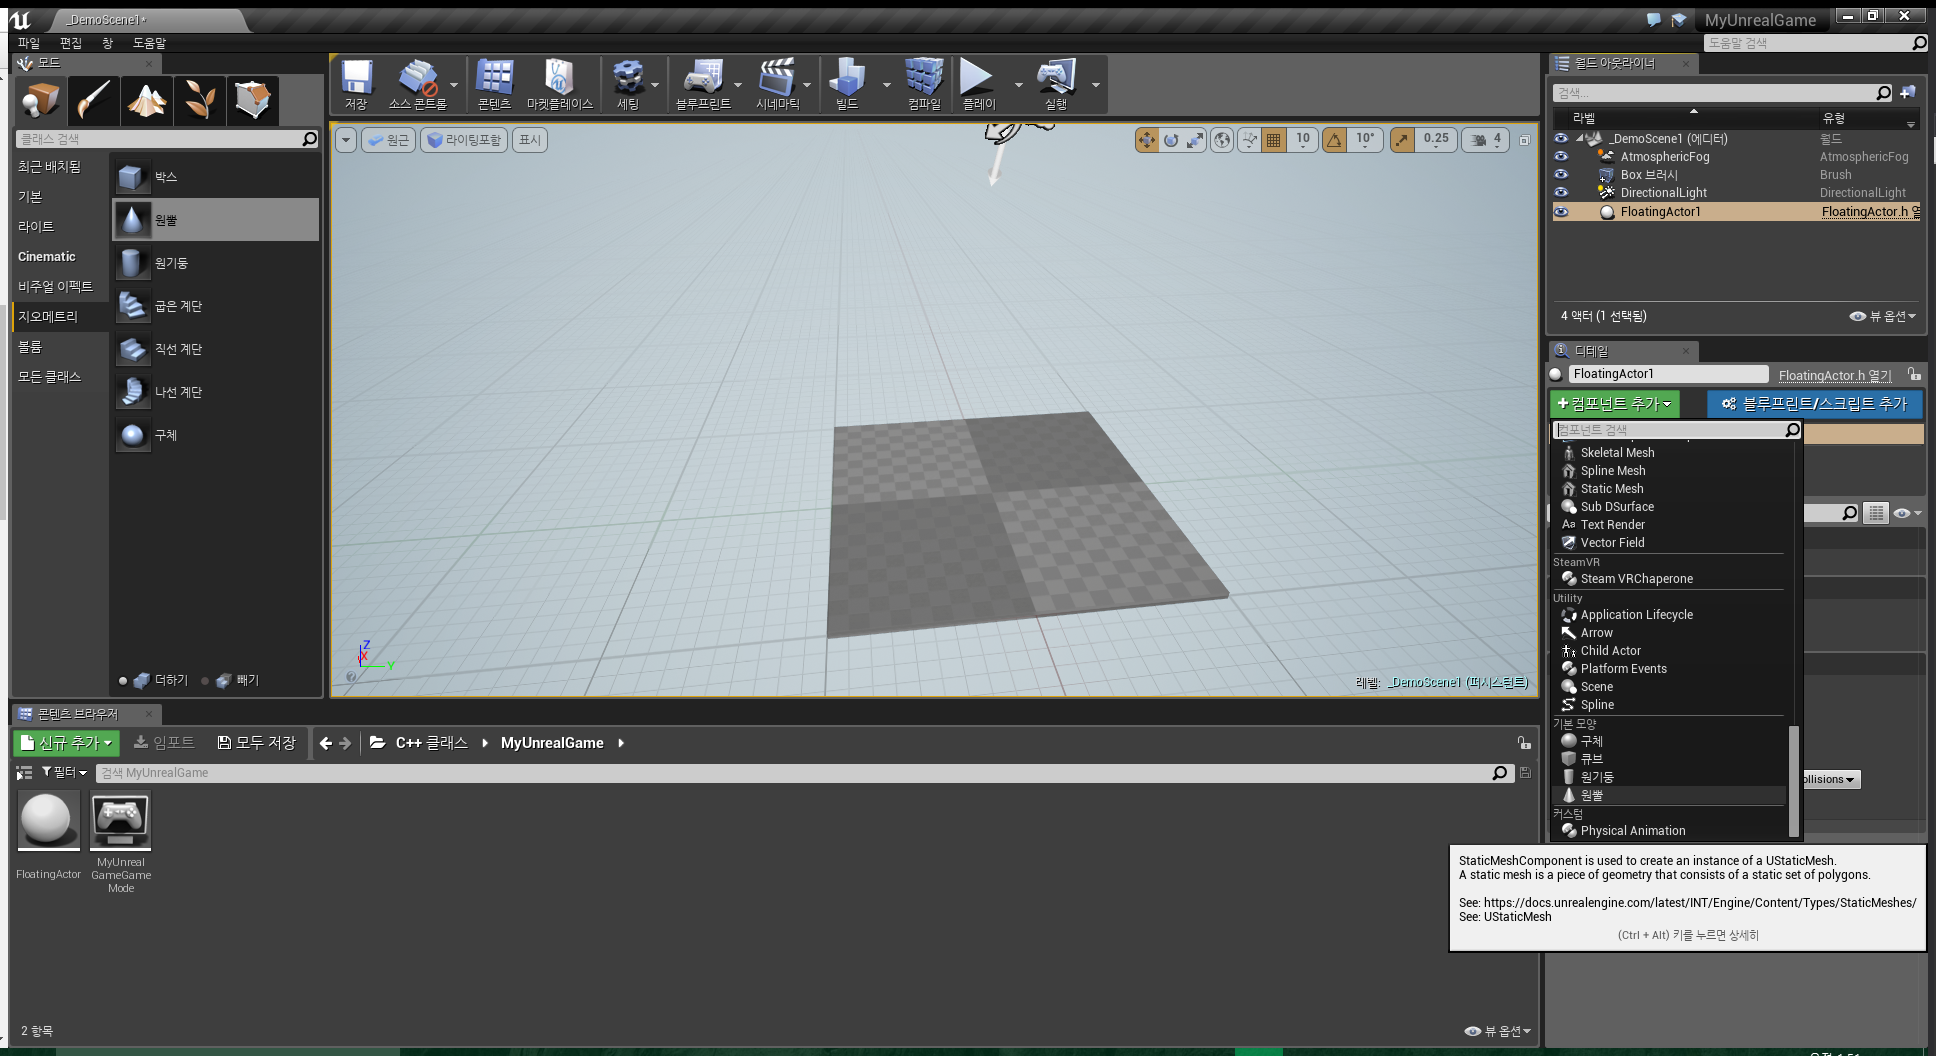Open the grid snap value 10 dropdown
This screenshot has width=1936, height=1056.
(1303, 140)
